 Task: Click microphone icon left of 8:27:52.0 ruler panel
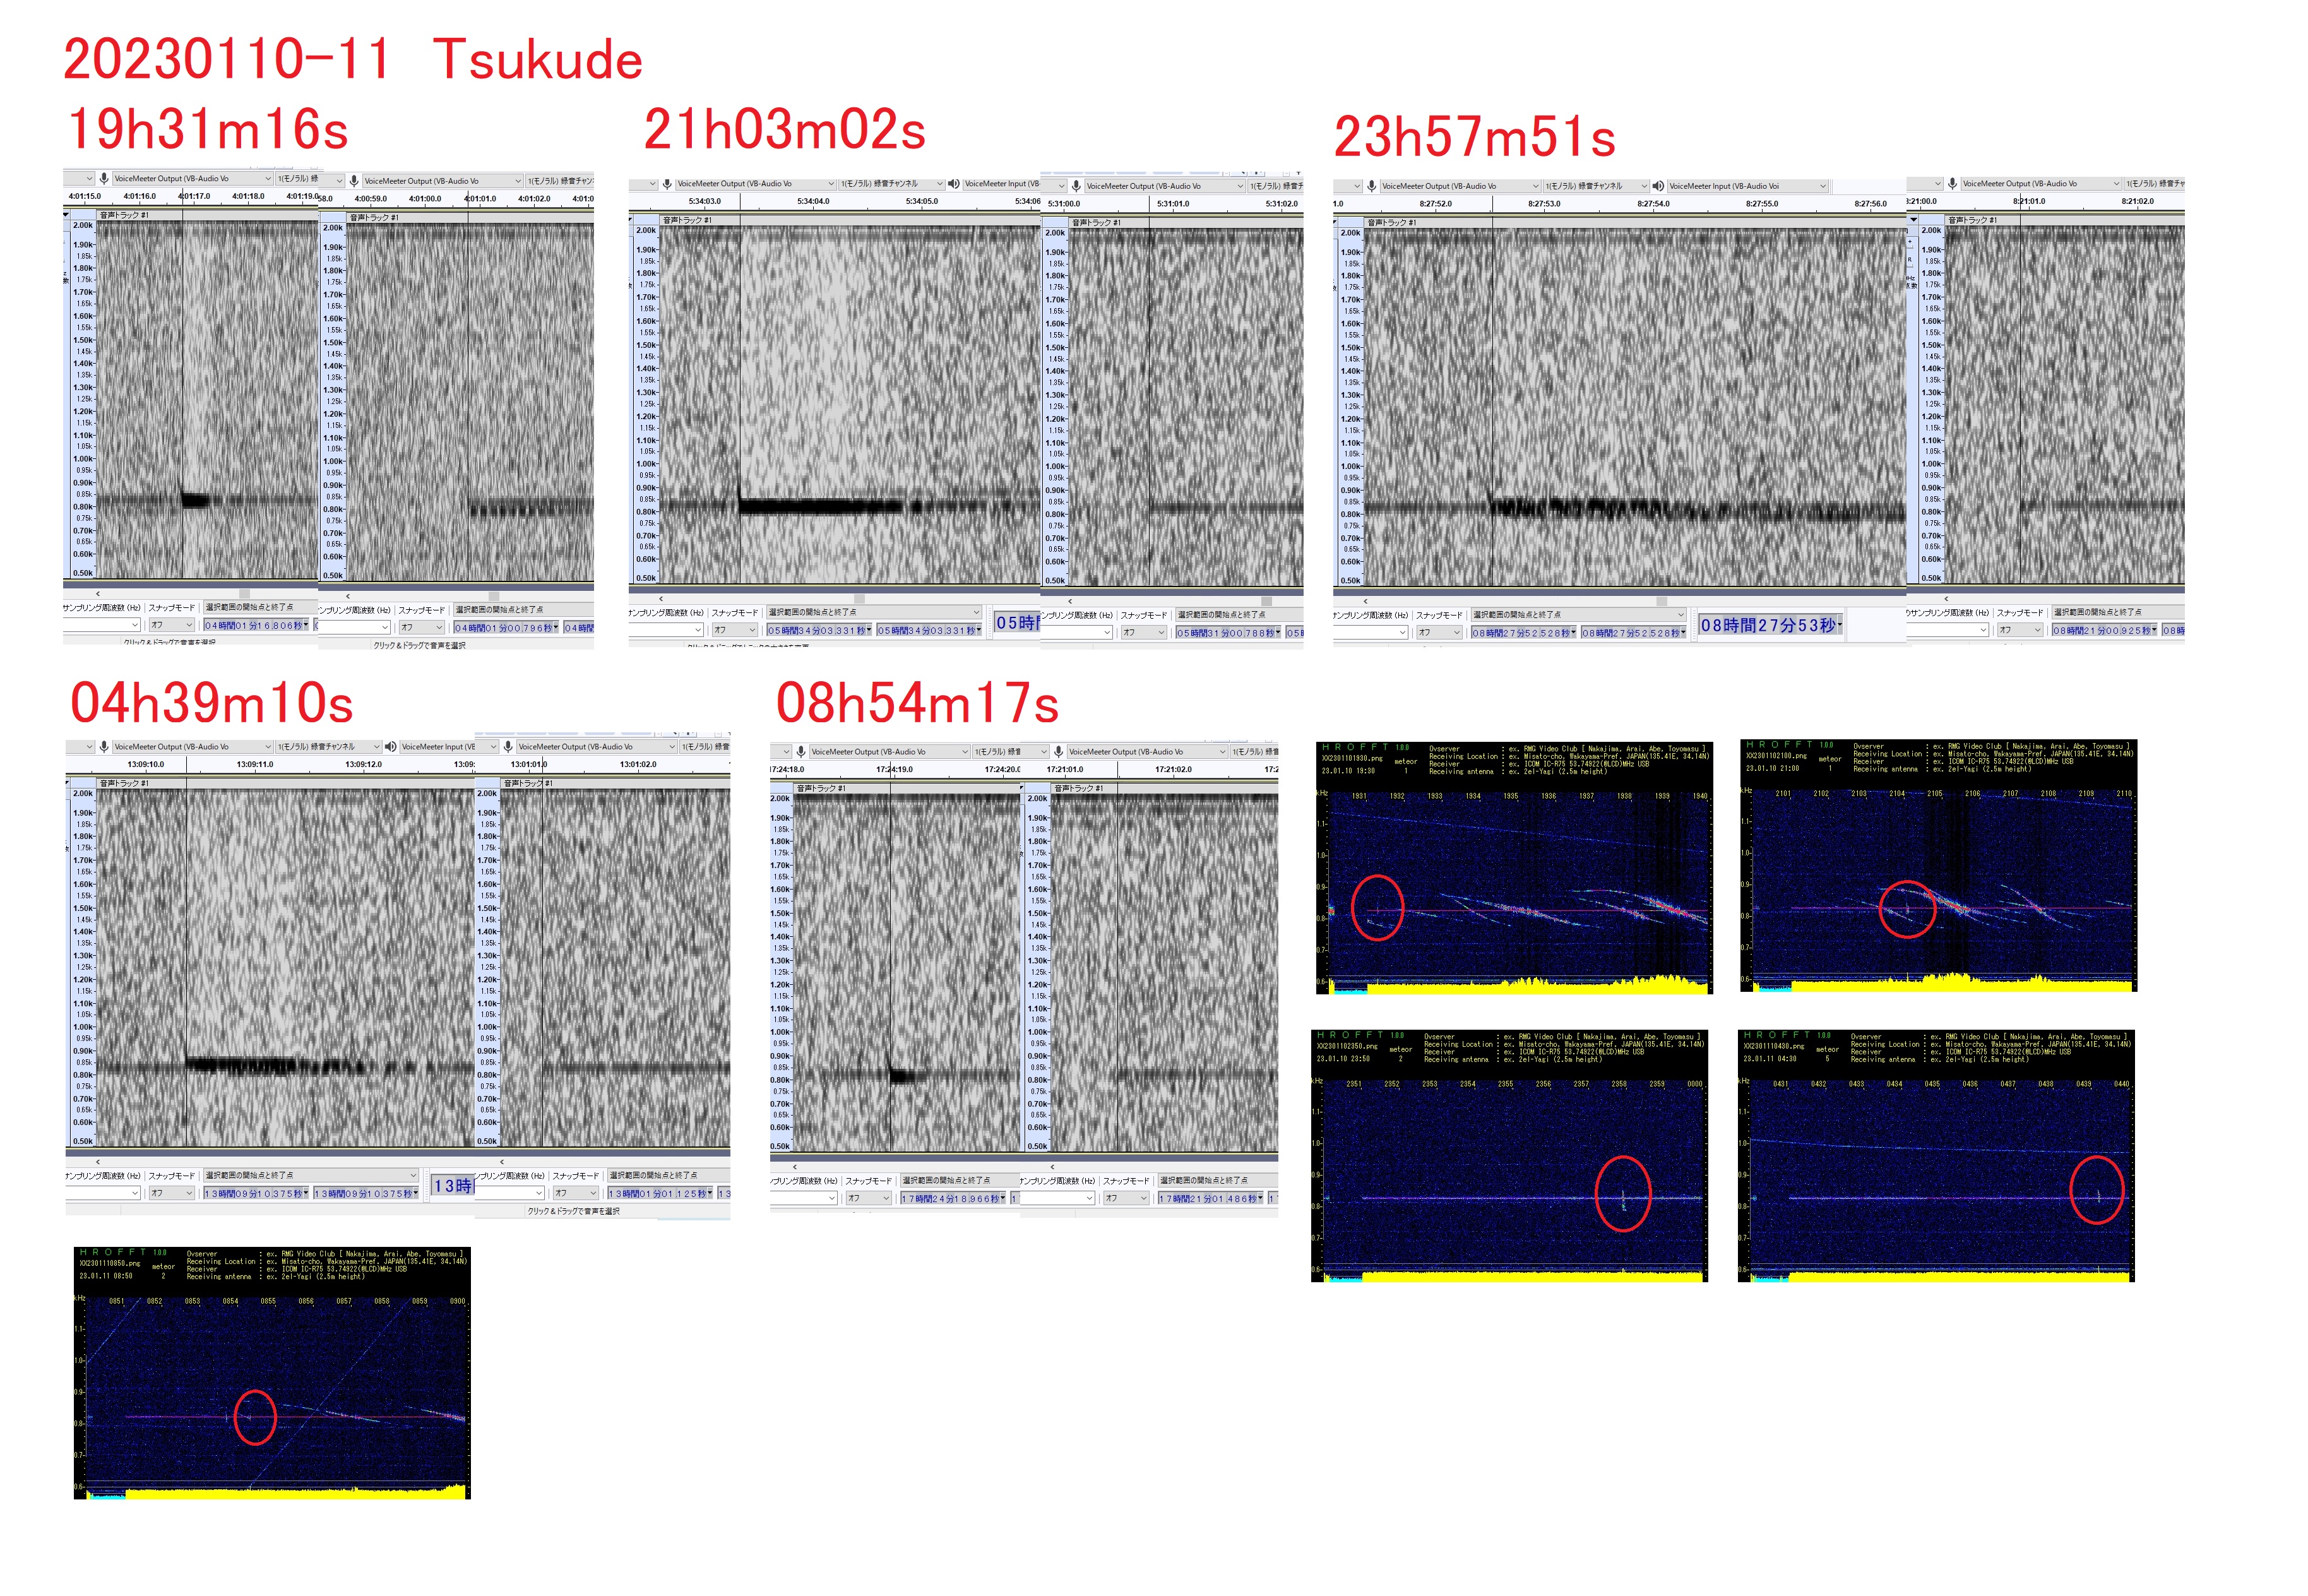1372,186
